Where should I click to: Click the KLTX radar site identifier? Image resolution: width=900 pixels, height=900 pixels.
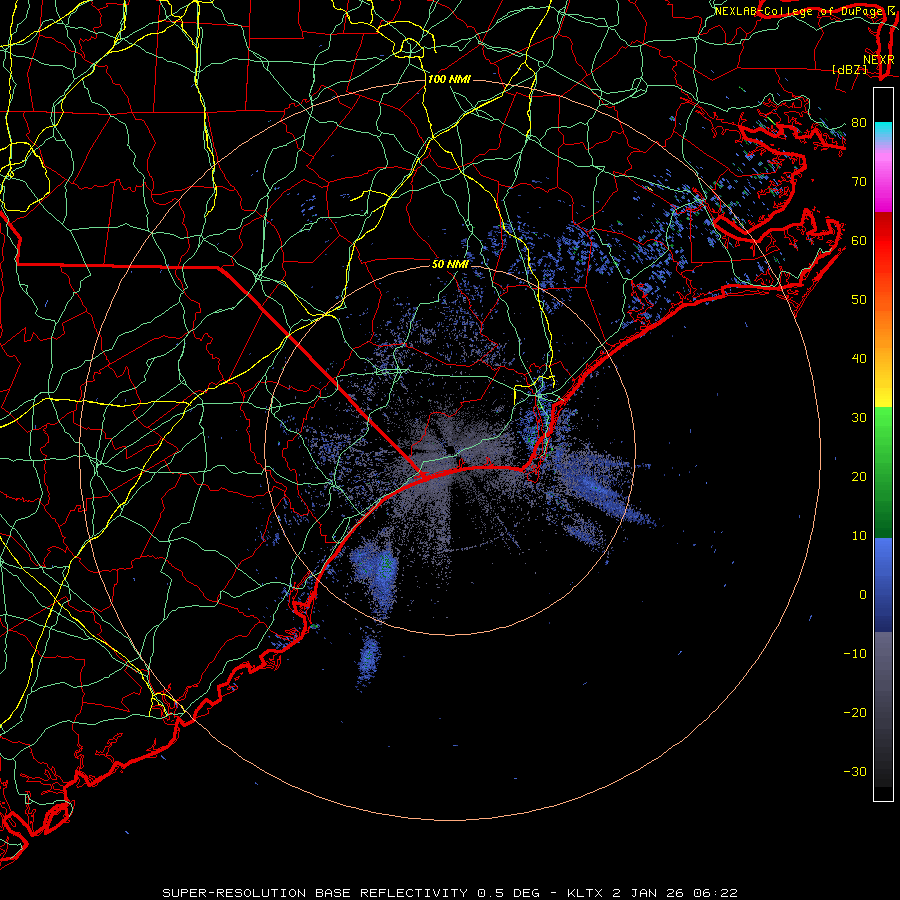pos(586,893)
